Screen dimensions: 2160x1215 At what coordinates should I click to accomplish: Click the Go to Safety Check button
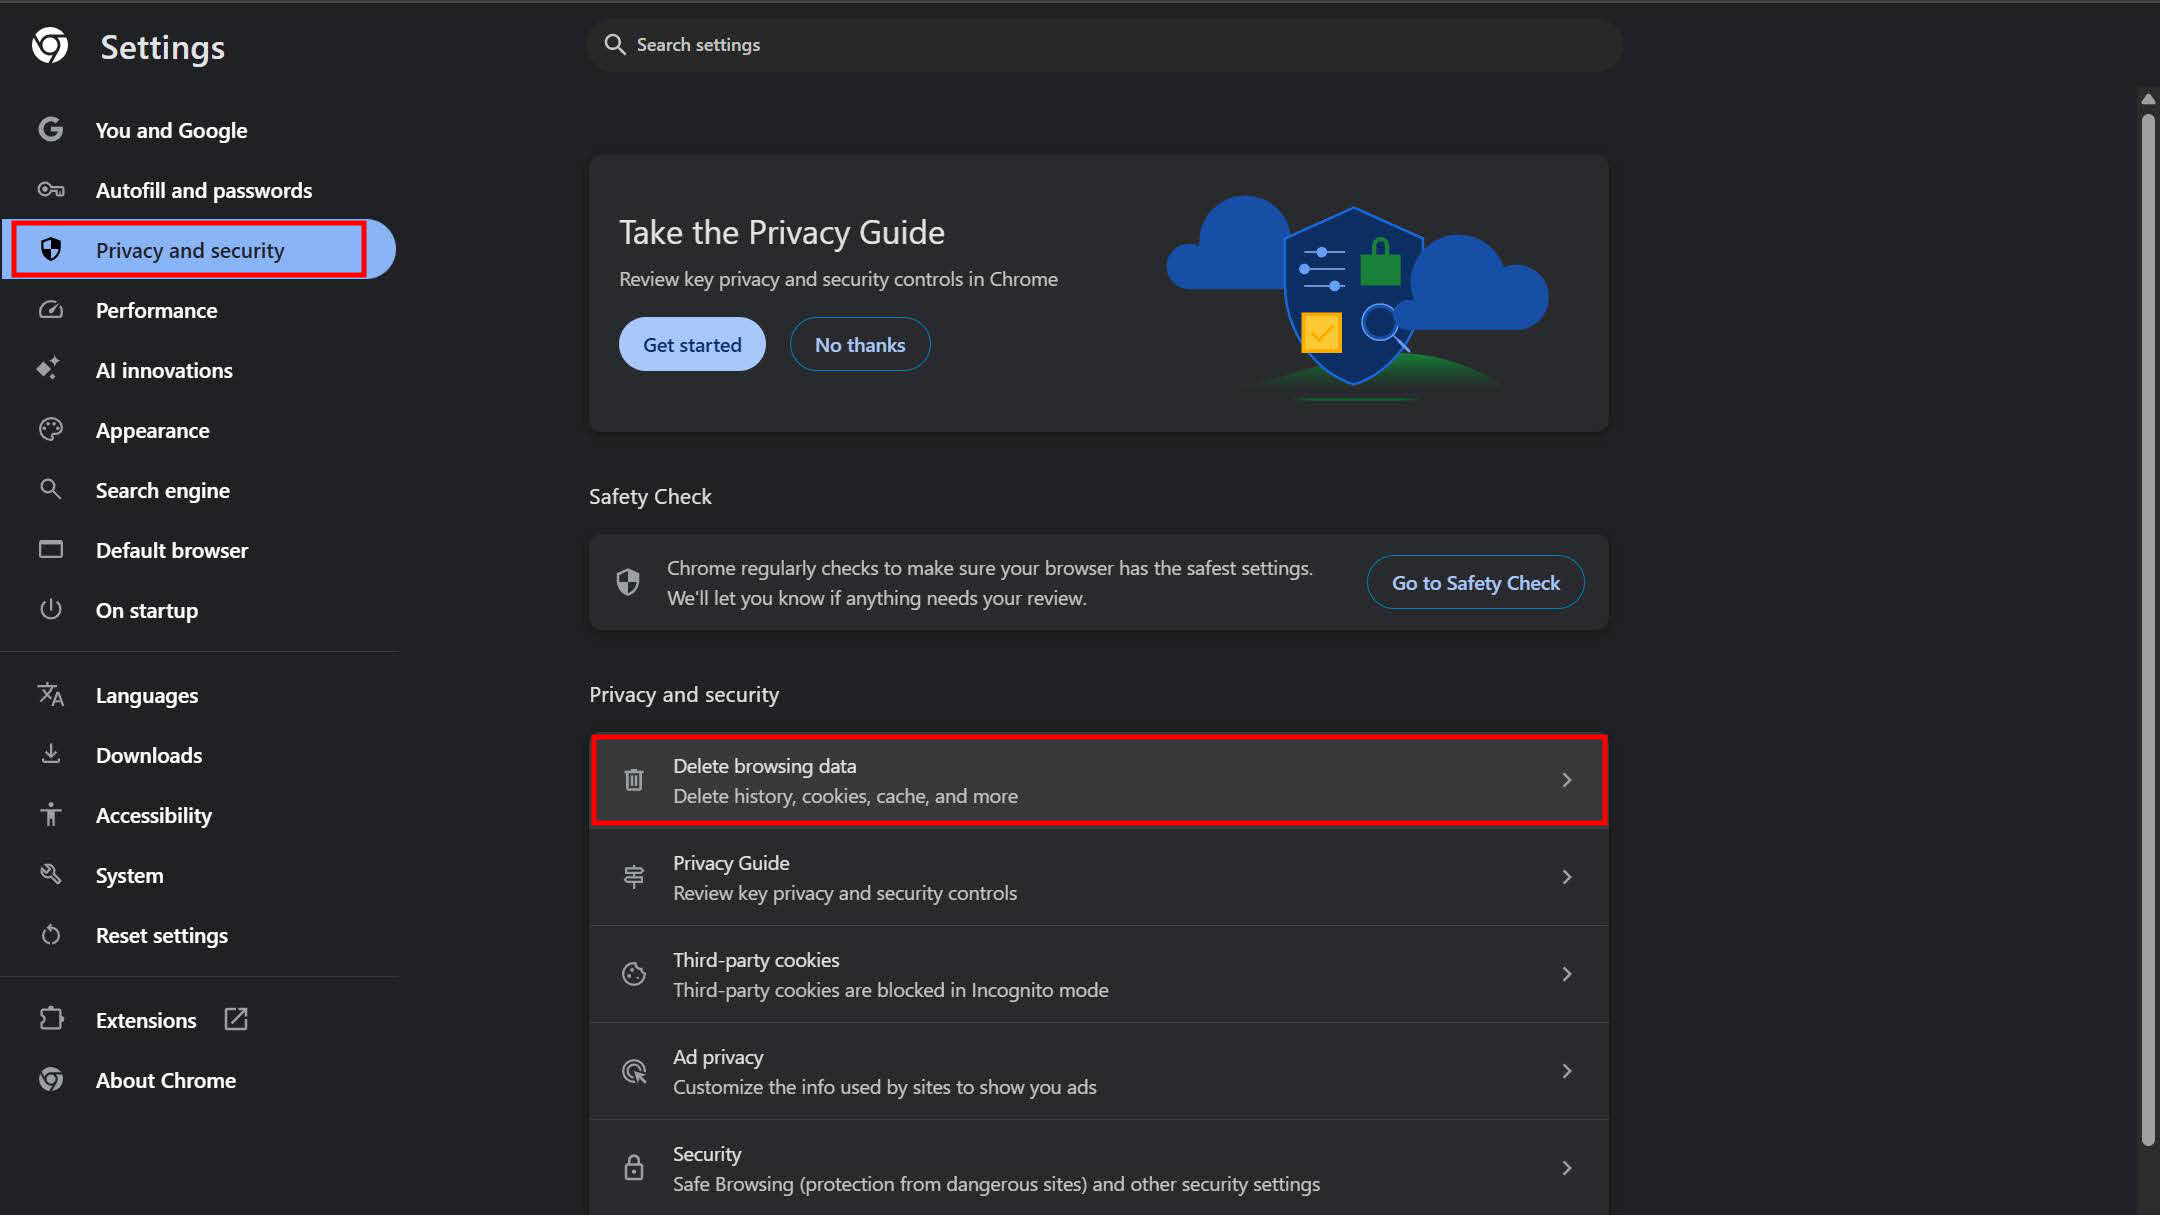[x=1475, y=582]
